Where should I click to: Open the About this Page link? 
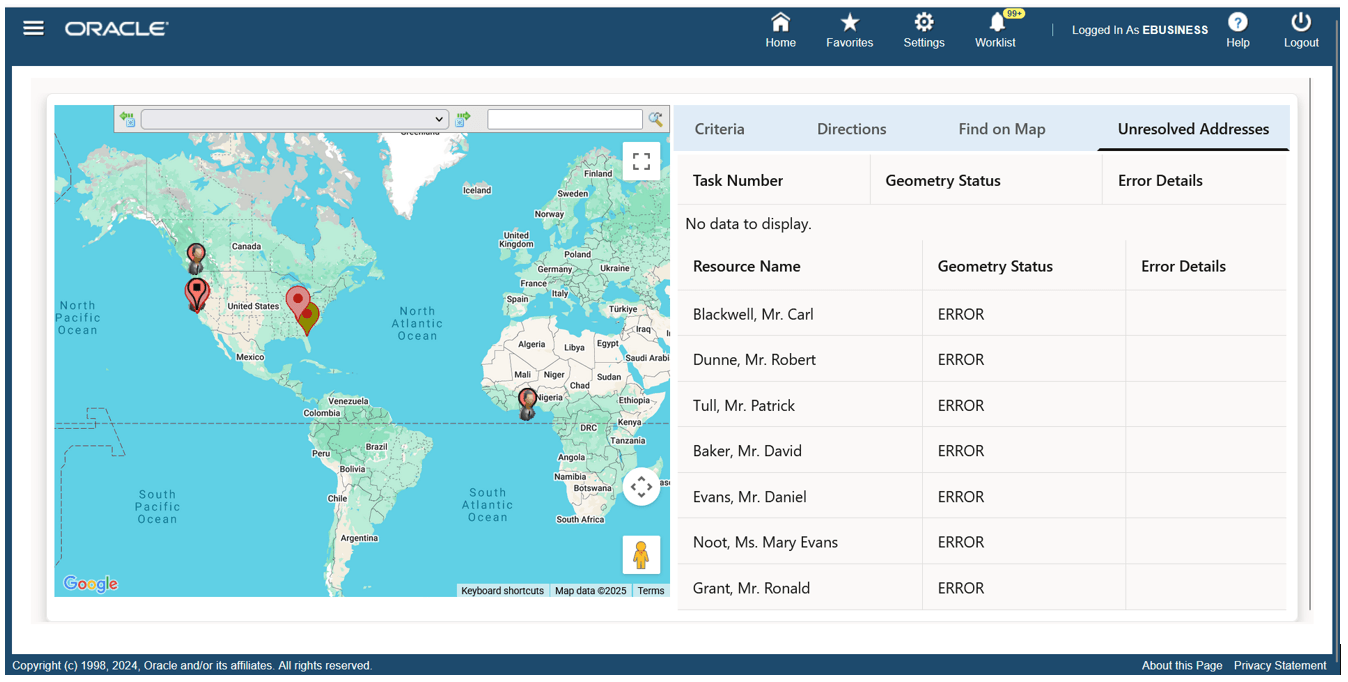coord(1182,665)
